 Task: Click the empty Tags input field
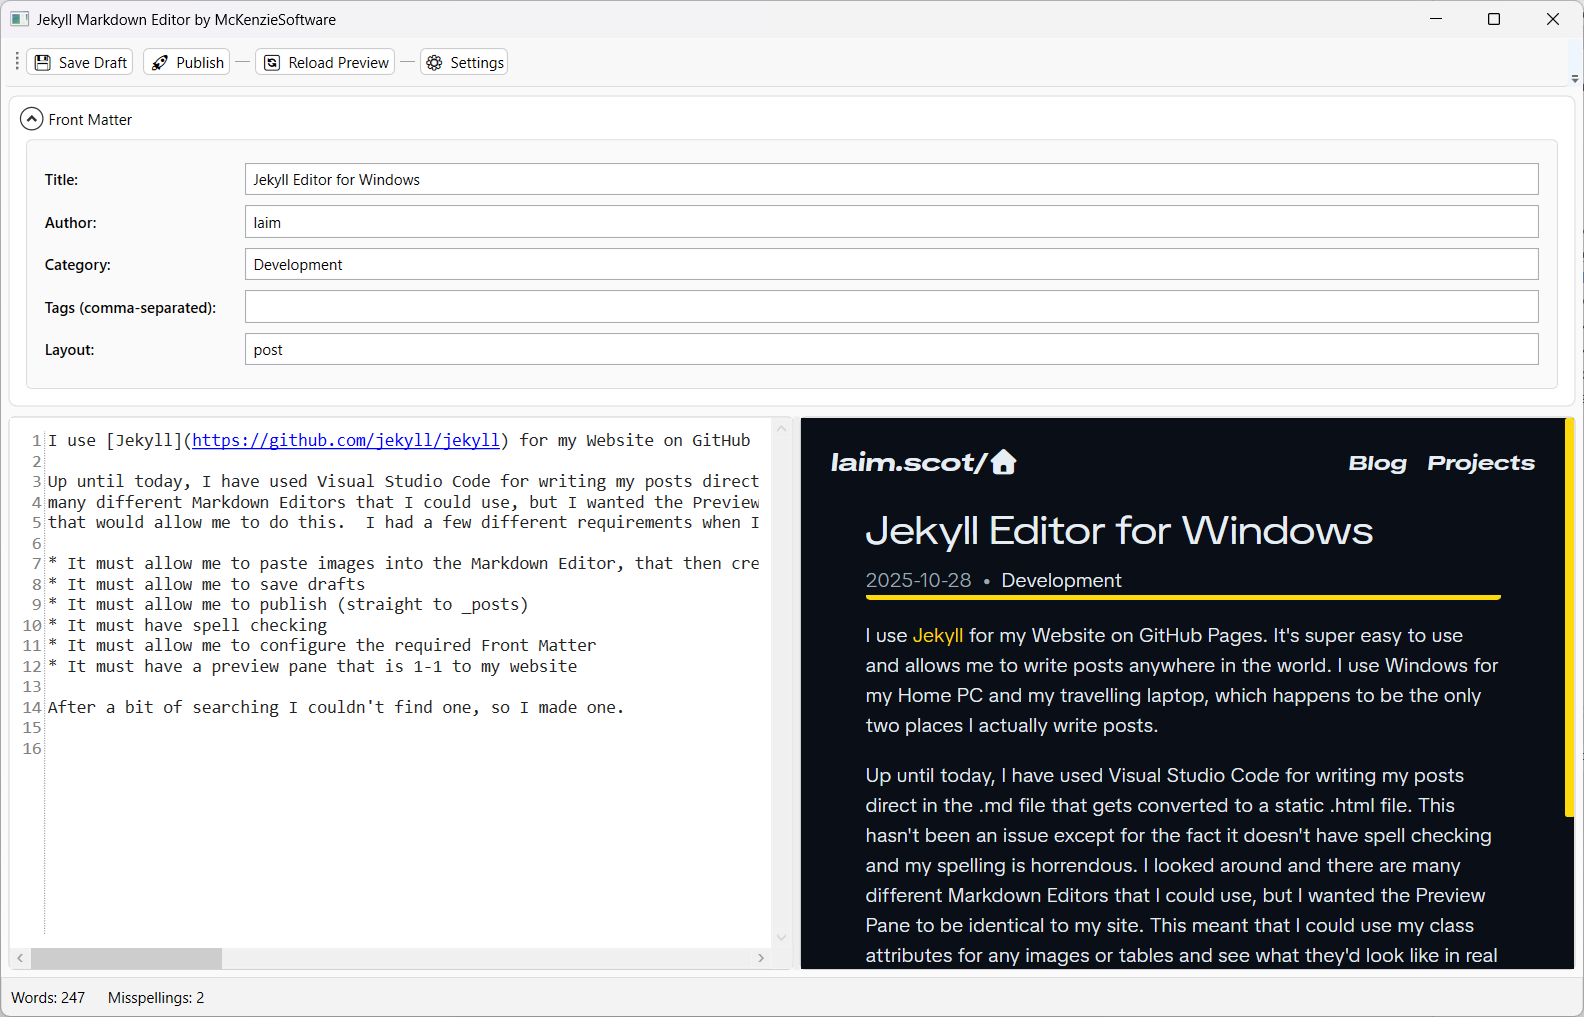point(891,307)
